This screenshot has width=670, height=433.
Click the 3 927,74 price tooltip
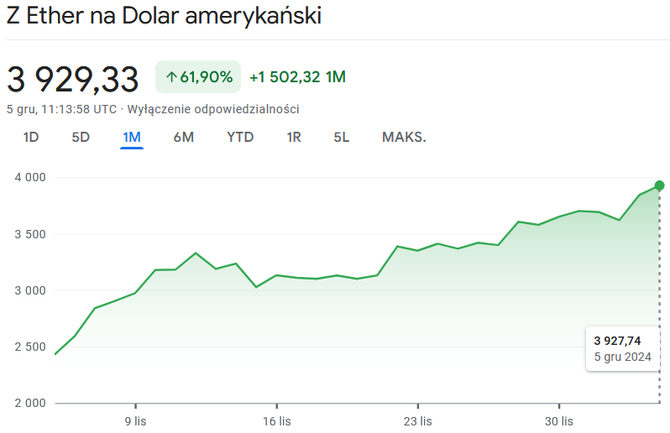[x=624, y=349]
